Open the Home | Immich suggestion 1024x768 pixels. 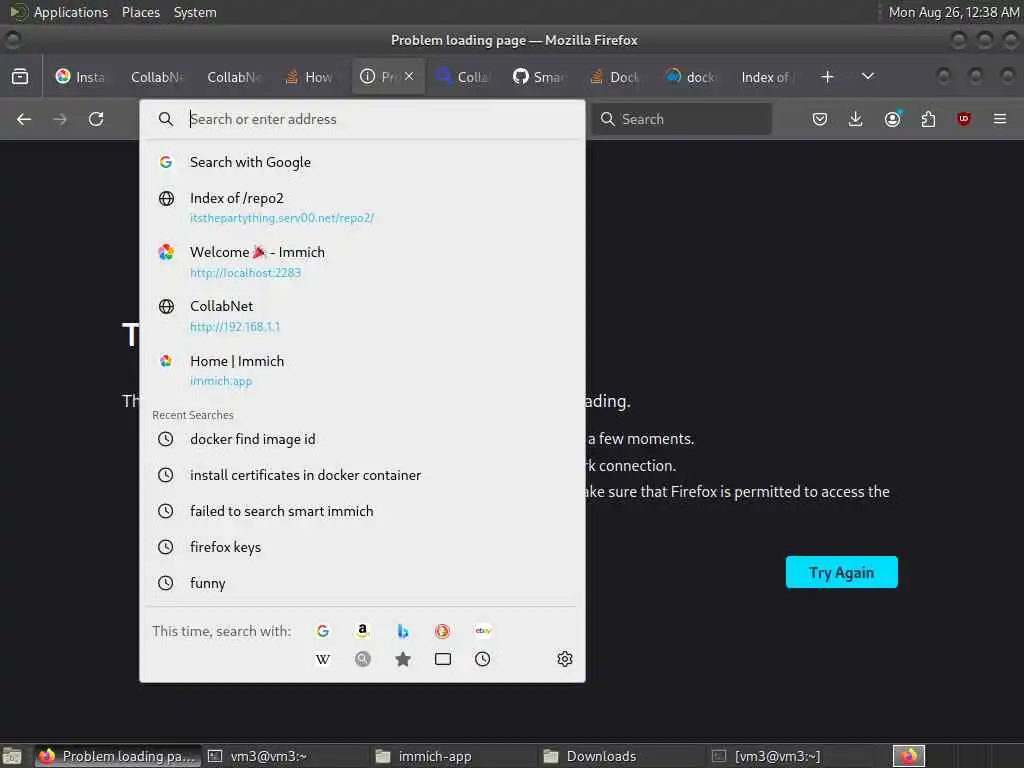pyautogui.click(x=362, y=370)
